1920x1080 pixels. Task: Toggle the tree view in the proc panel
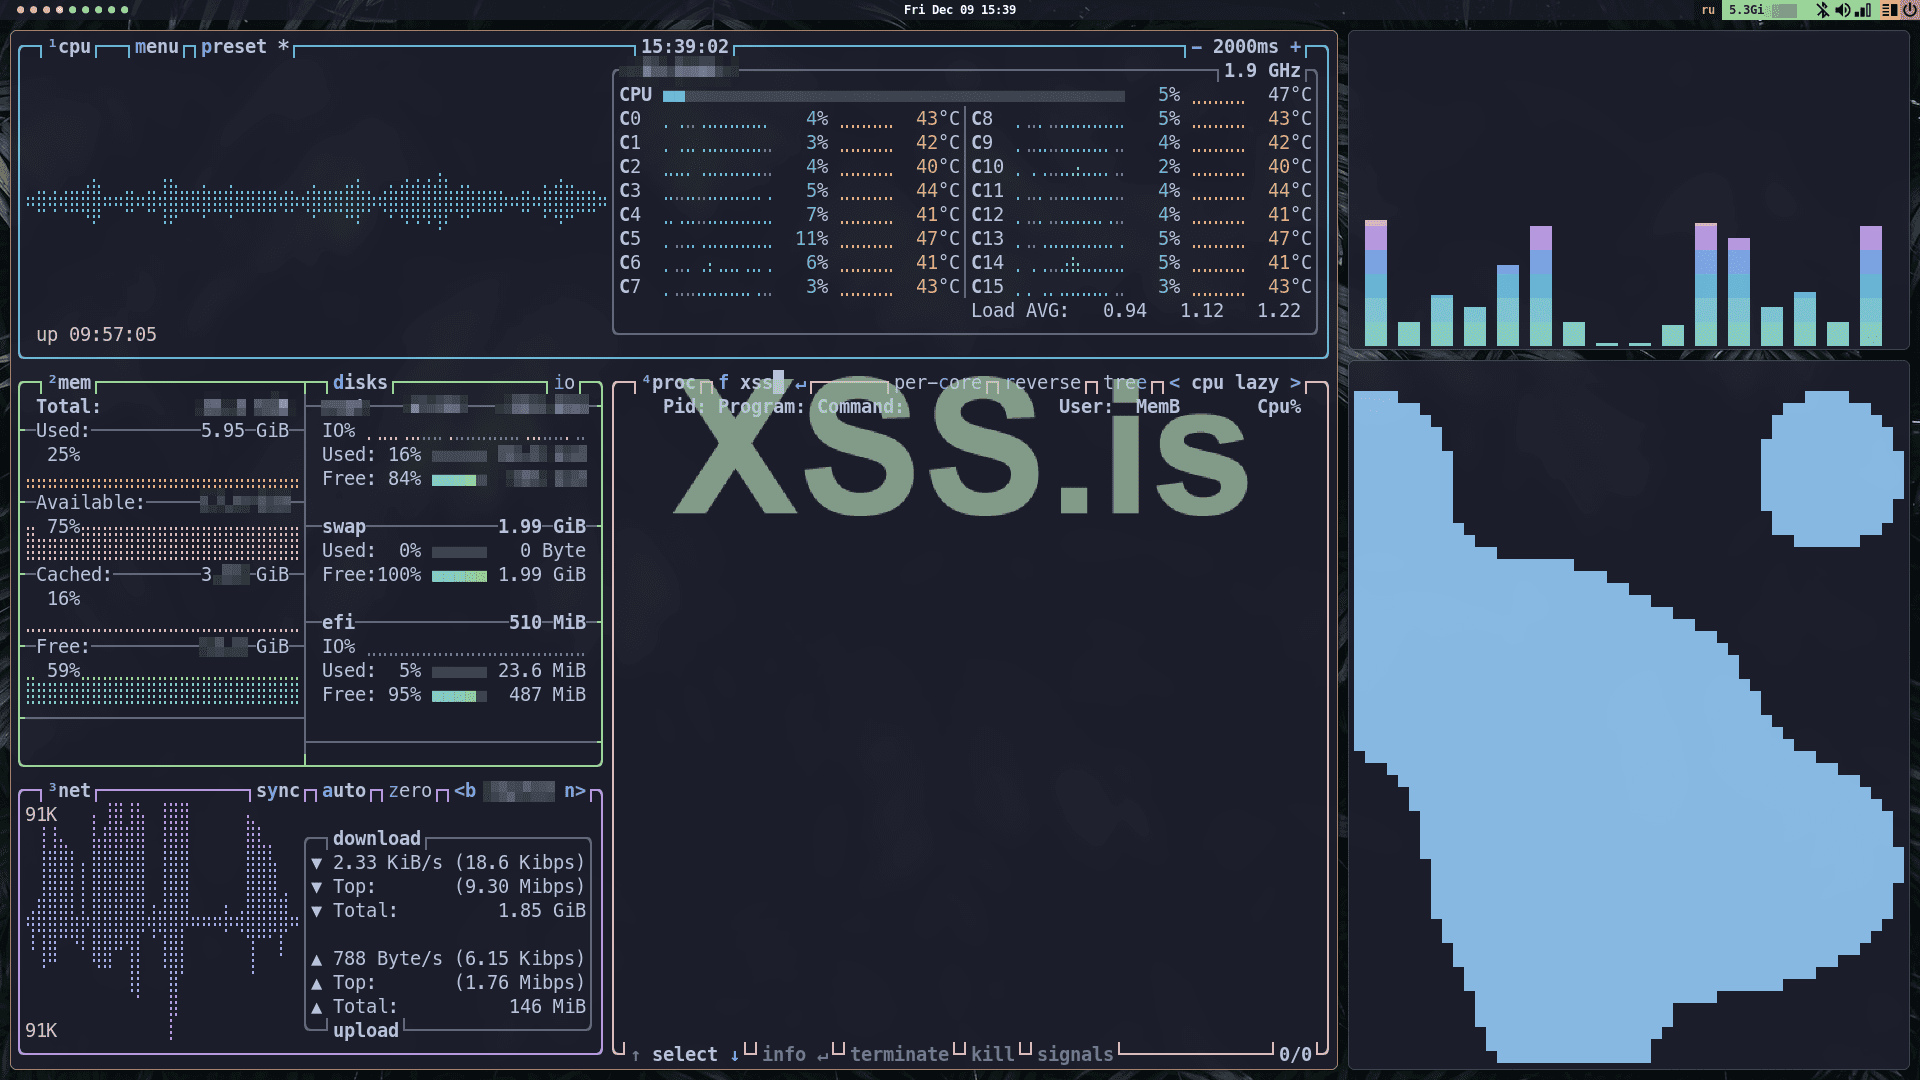[x=1125, y=383]
